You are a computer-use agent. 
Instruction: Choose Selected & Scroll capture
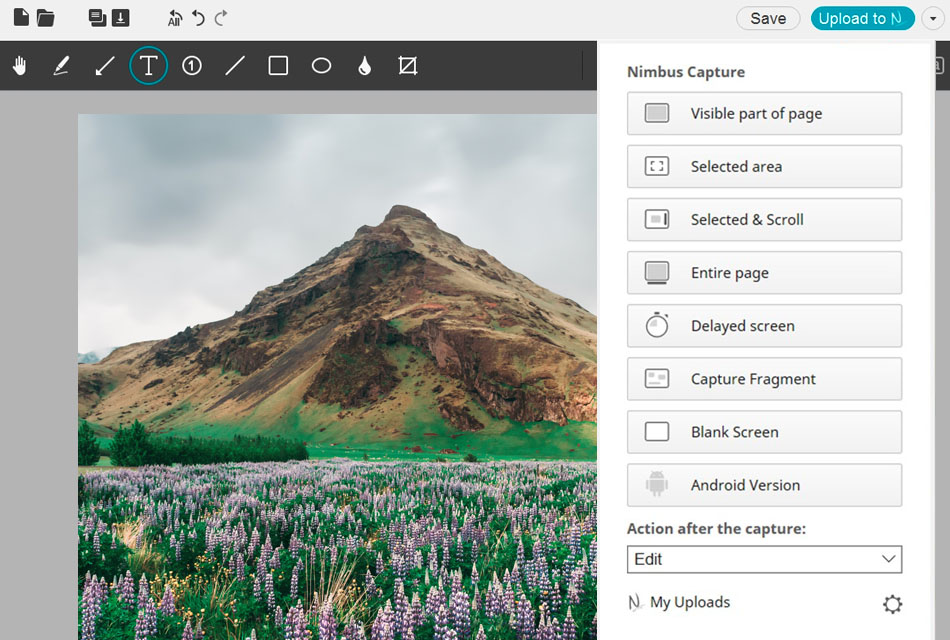pos(764,219)
